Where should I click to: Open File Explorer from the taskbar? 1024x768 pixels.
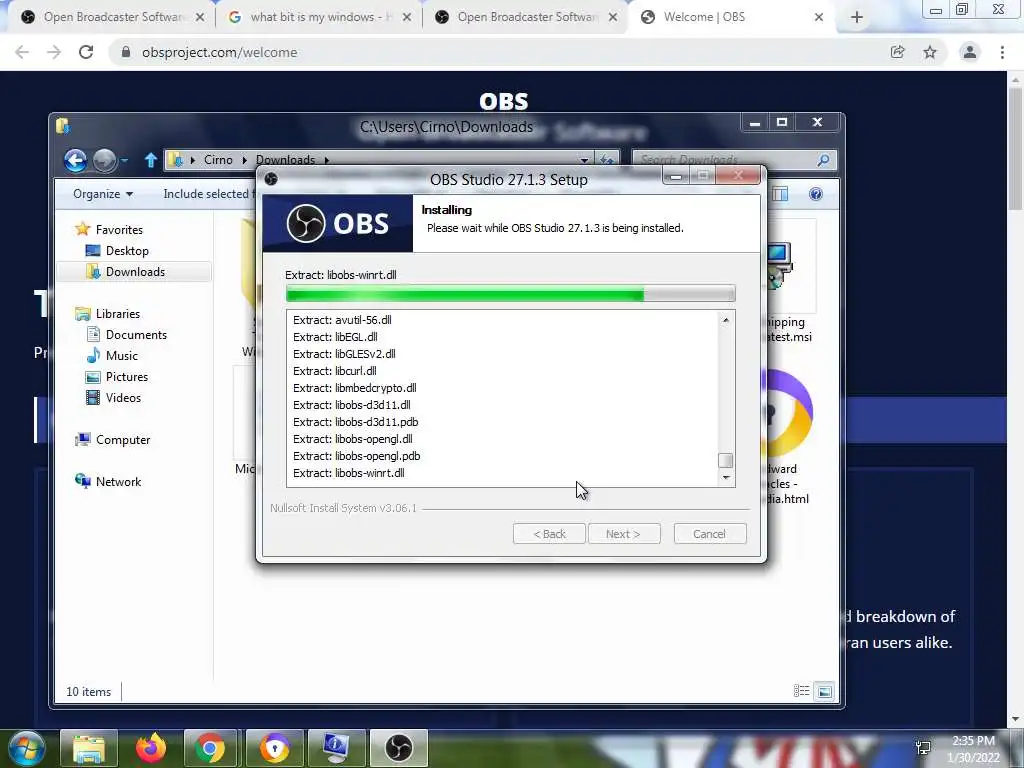point(89,748)
